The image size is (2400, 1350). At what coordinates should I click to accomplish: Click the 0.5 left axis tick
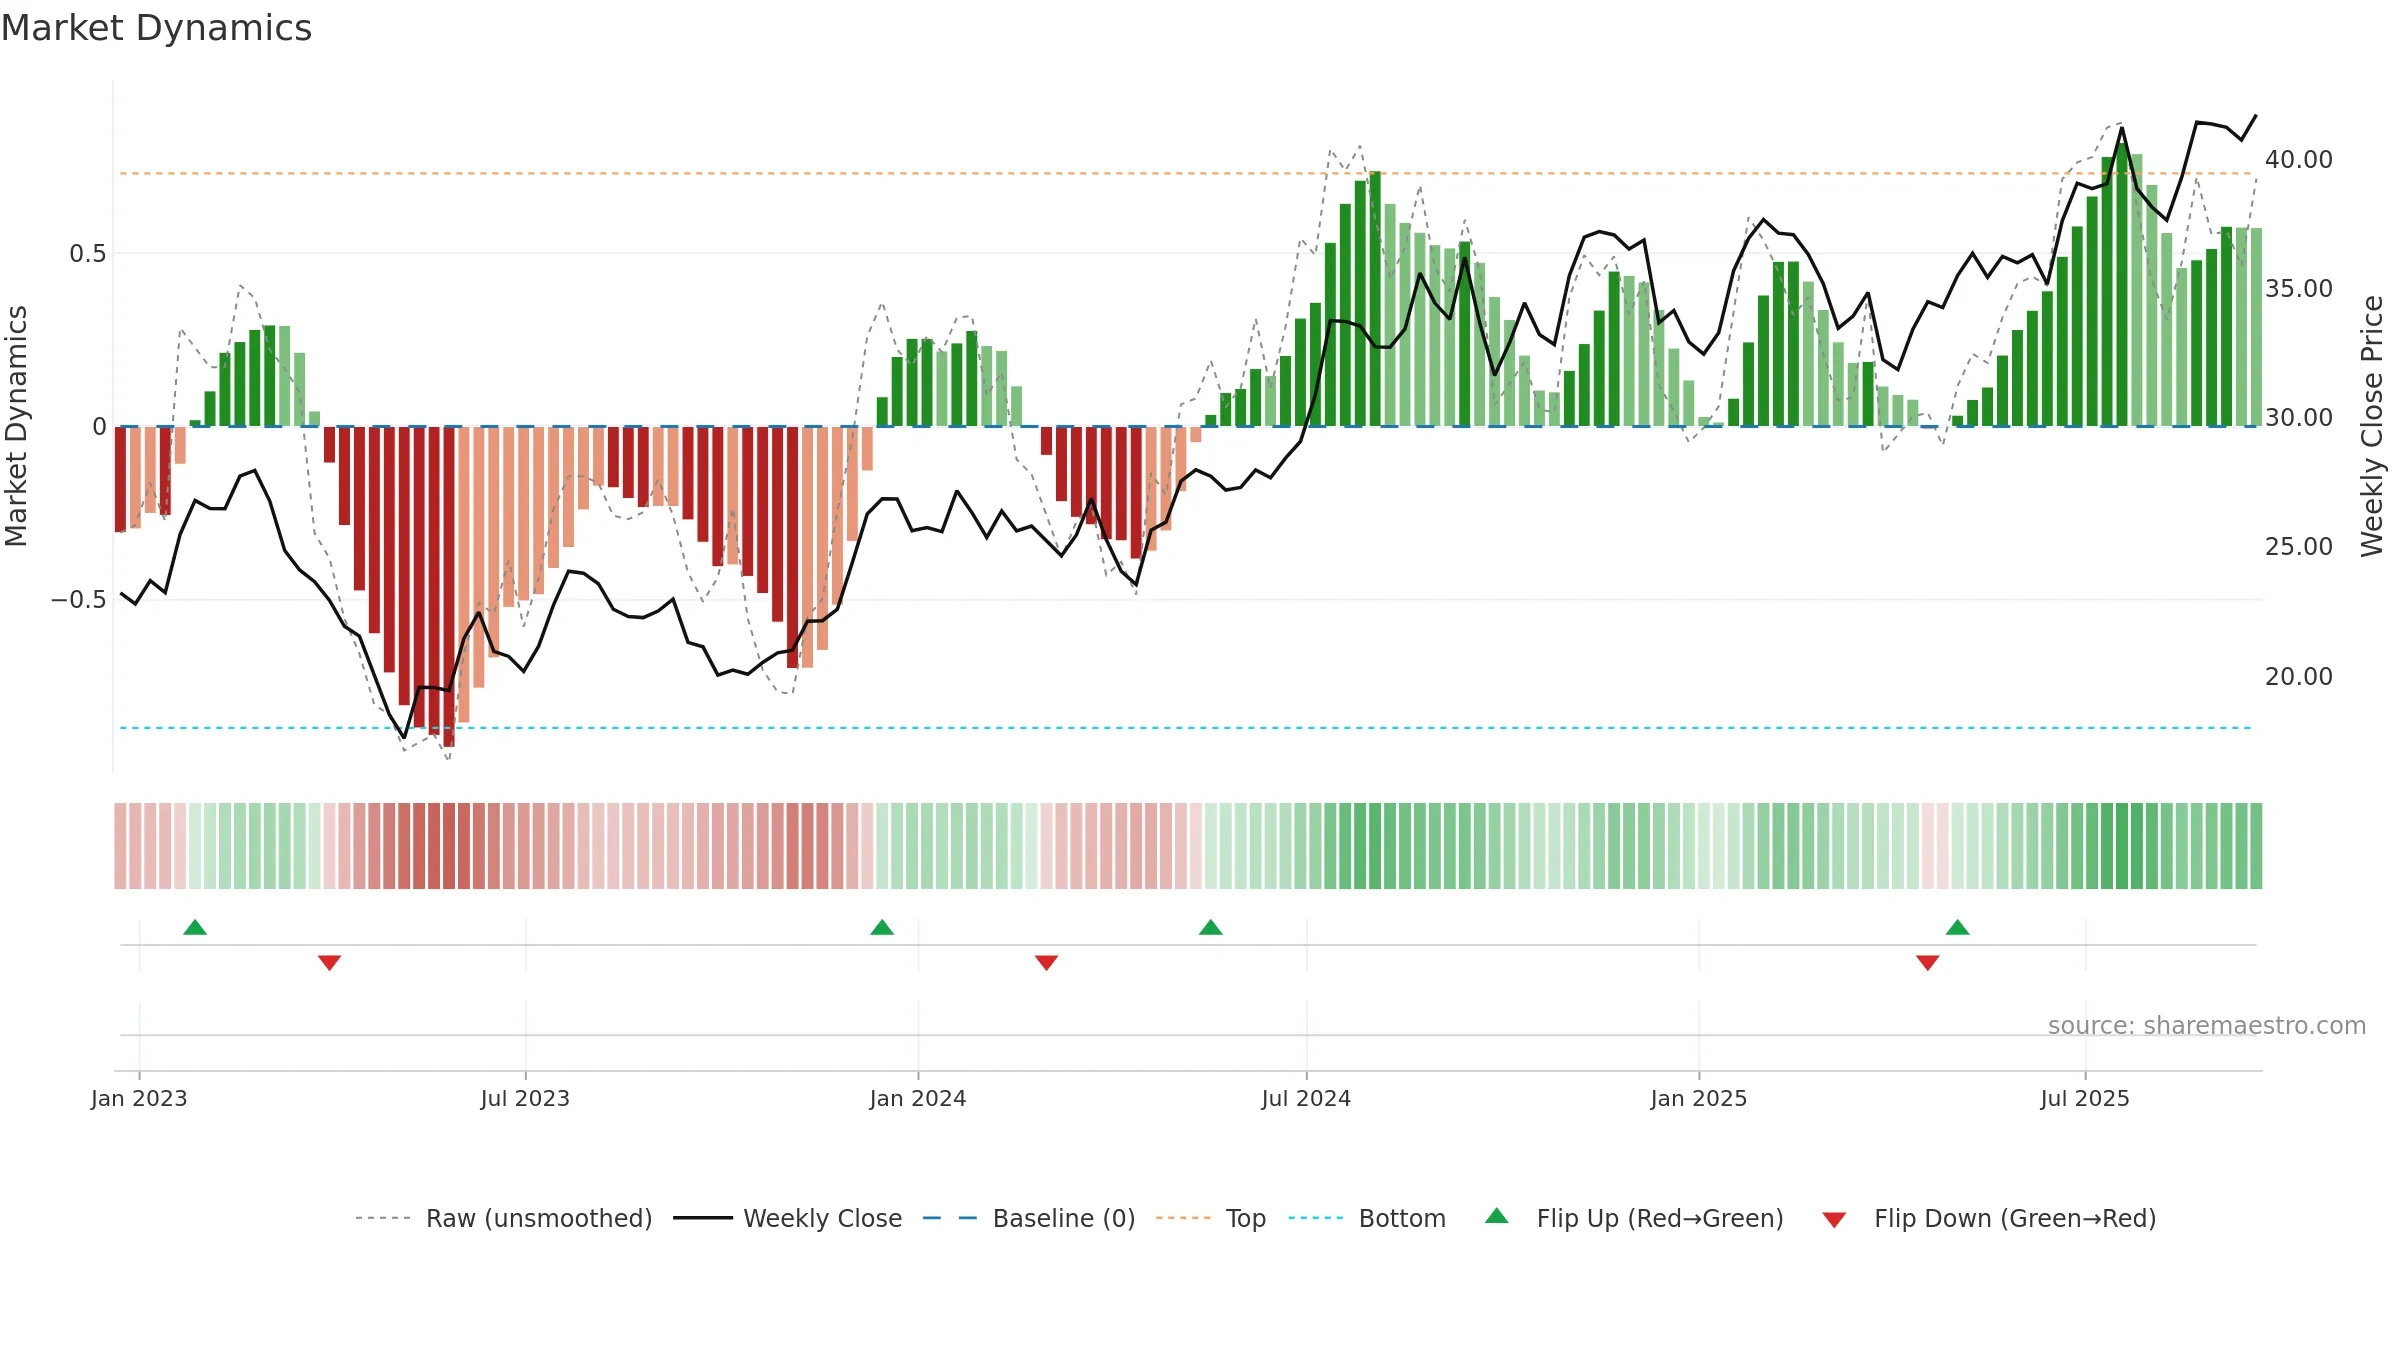88,254
